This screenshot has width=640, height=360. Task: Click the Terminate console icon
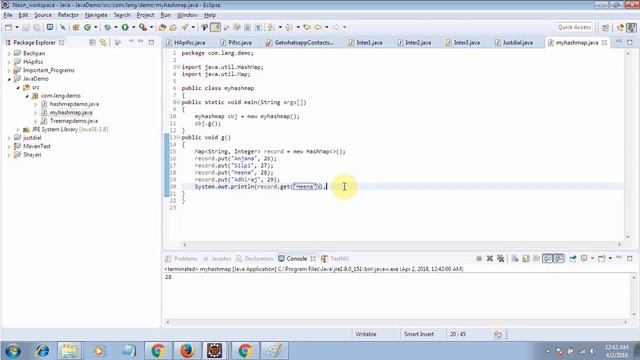click(x=479, y=258)
